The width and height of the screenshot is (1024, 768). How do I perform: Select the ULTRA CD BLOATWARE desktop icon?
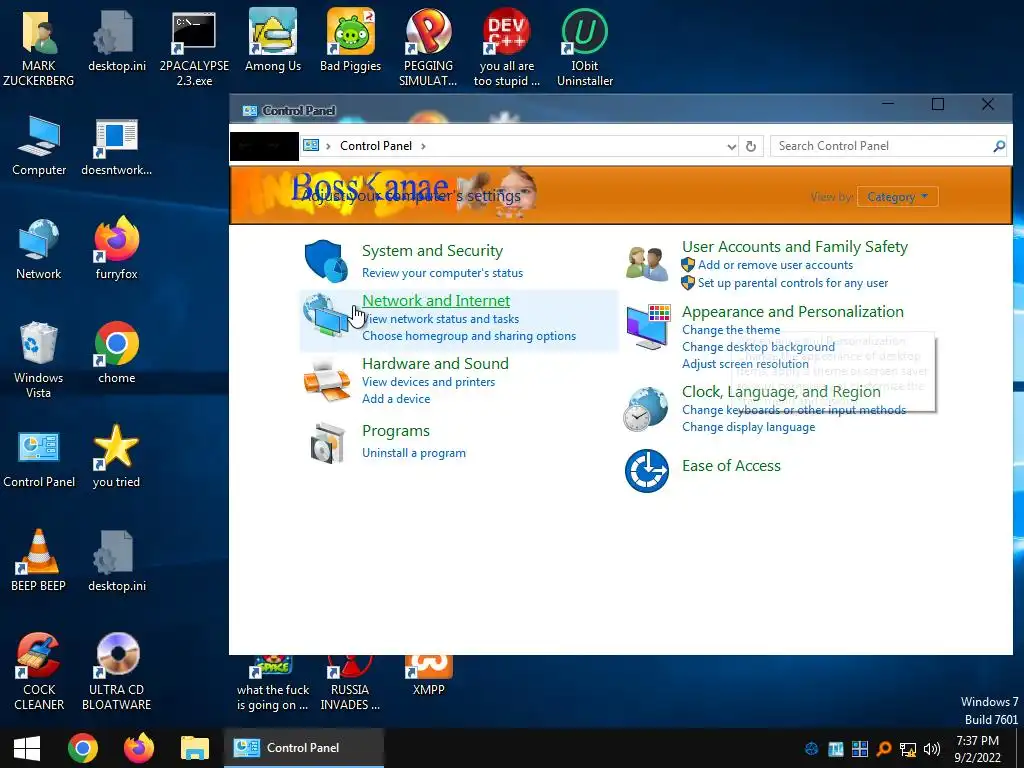pos(117,671)
